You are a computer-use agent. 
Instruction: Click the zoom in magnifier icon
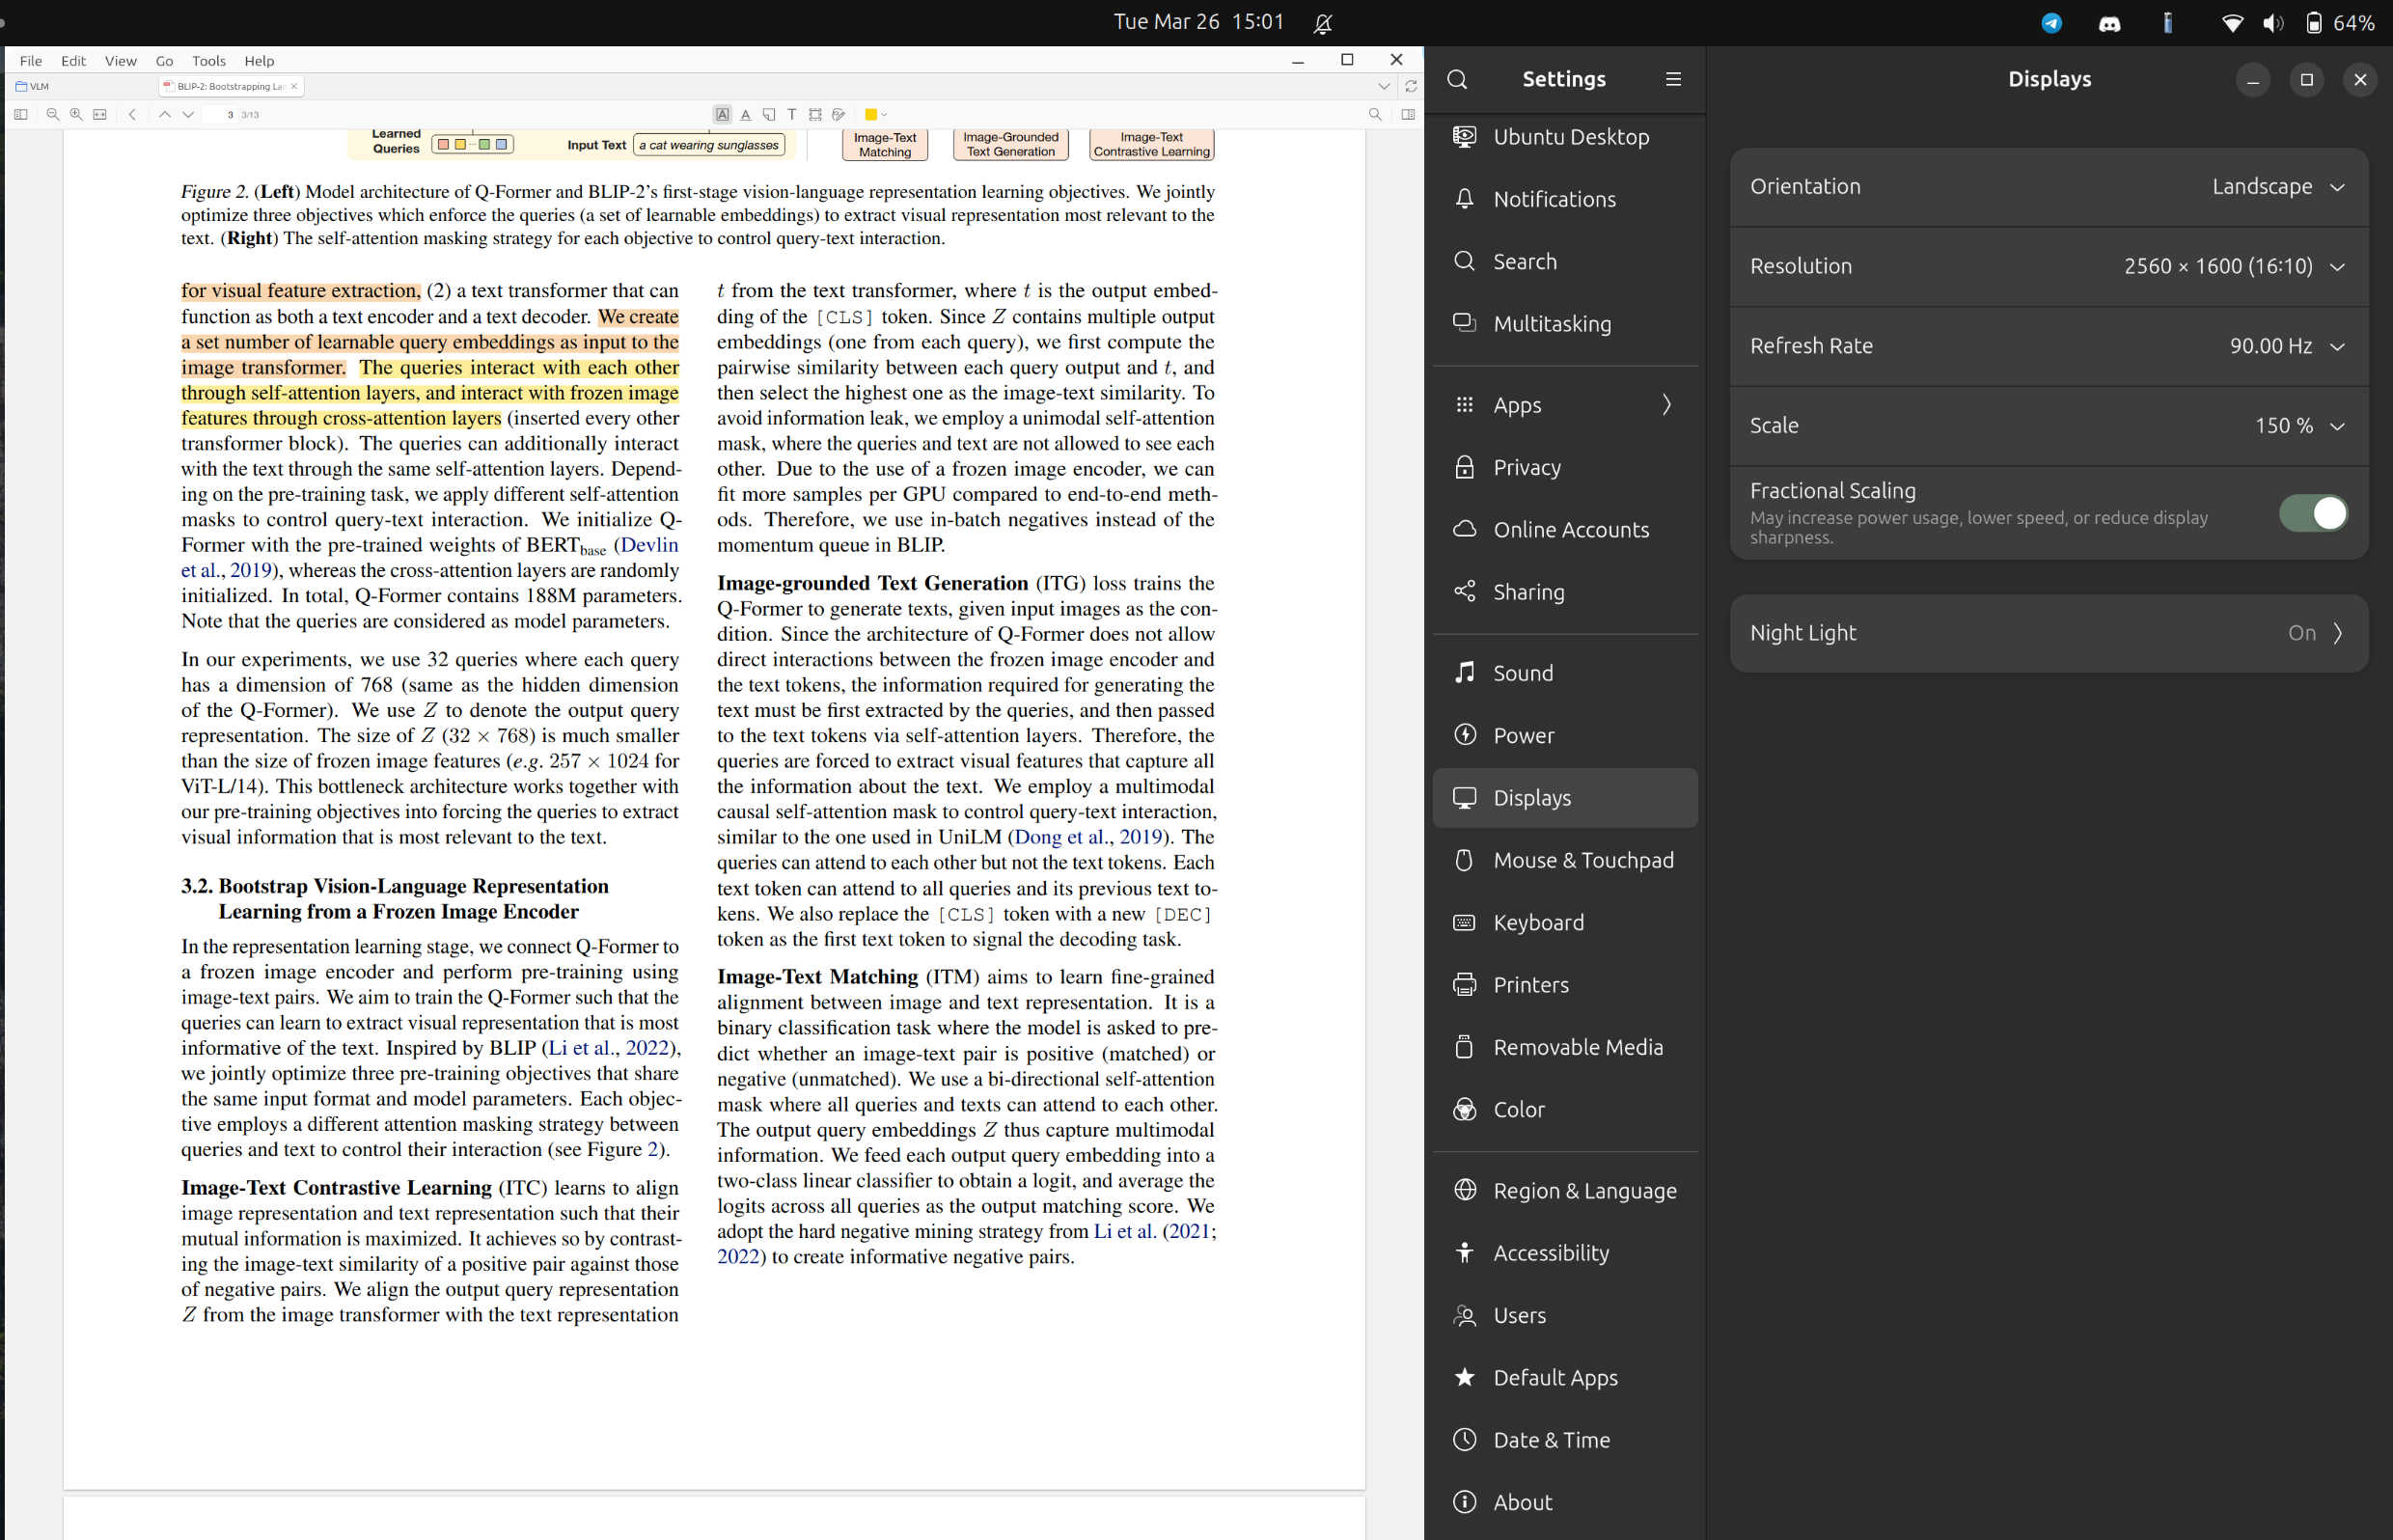tap(76, 114)
